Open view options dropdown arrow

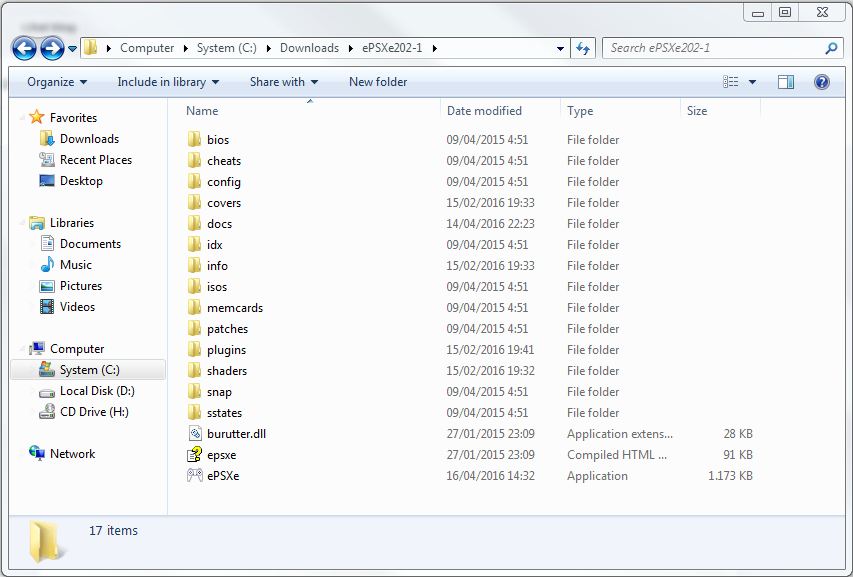click(752, 82)
